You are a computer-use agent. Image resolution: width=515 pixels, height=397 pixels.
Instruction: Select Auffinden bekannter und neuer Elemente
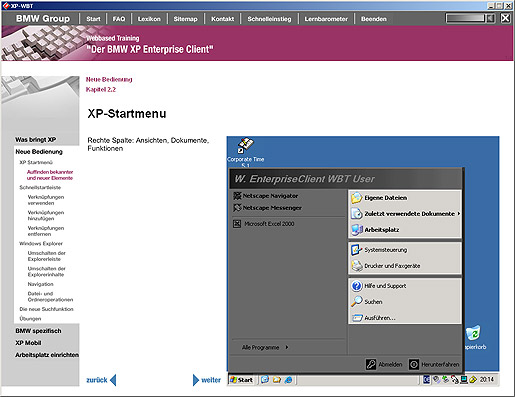(x=50, y=175)
